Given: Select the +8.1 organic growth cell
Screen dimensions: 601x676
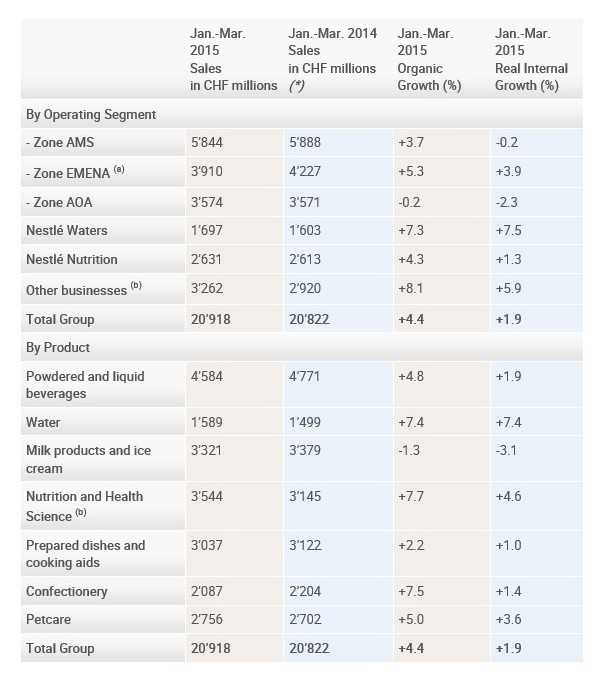Looking at the screenshot, I should click(410, 290).
